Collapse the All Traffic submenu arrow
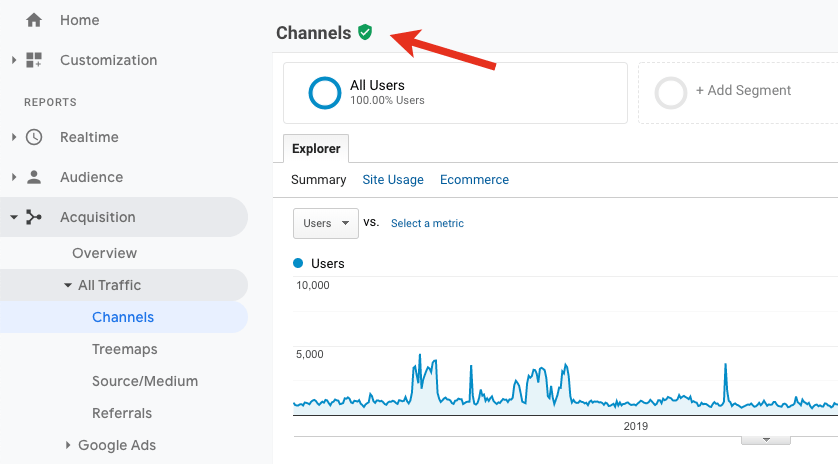Image resolution: width=838 pixels, height=464 pixels. pos(68,285)
